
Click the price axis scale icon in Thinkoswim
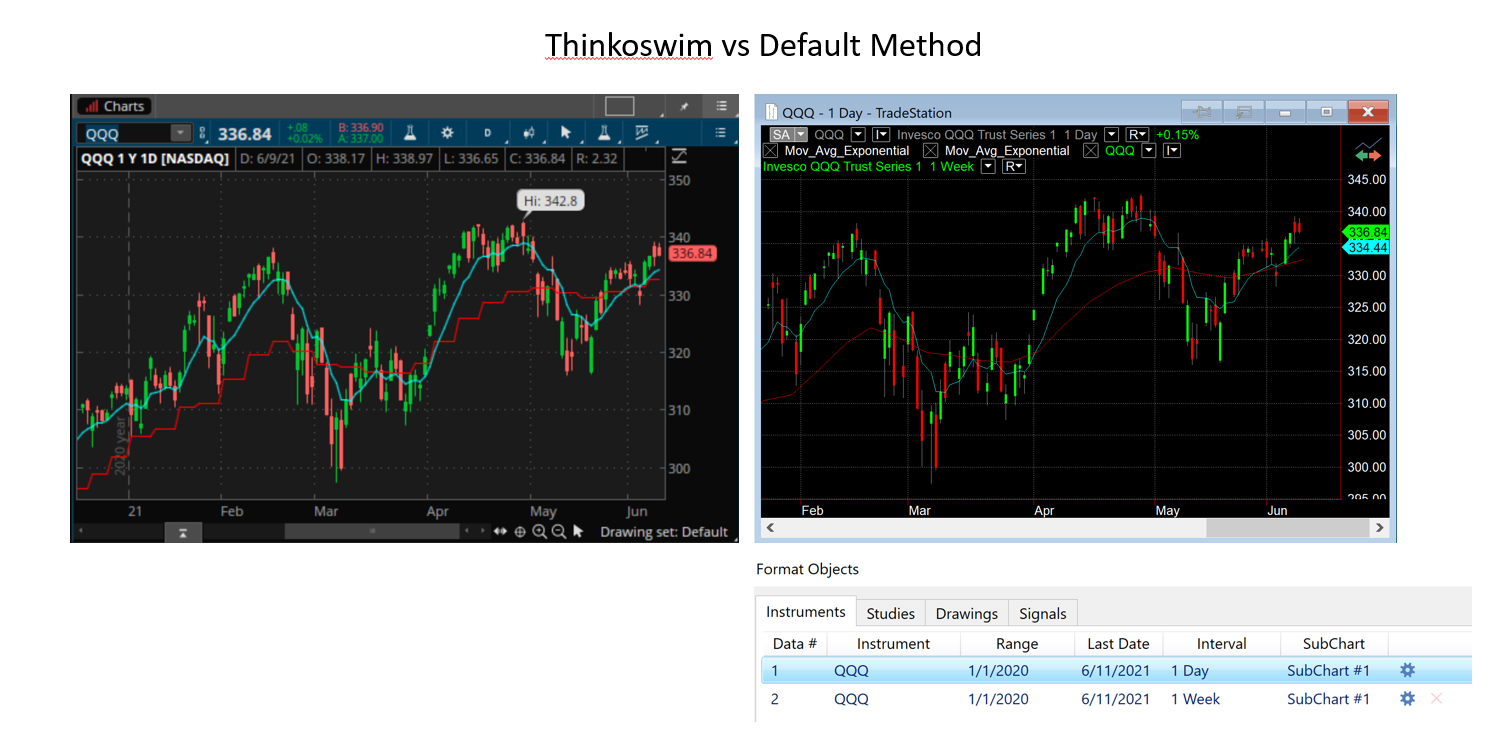click(x=679, y=157)
